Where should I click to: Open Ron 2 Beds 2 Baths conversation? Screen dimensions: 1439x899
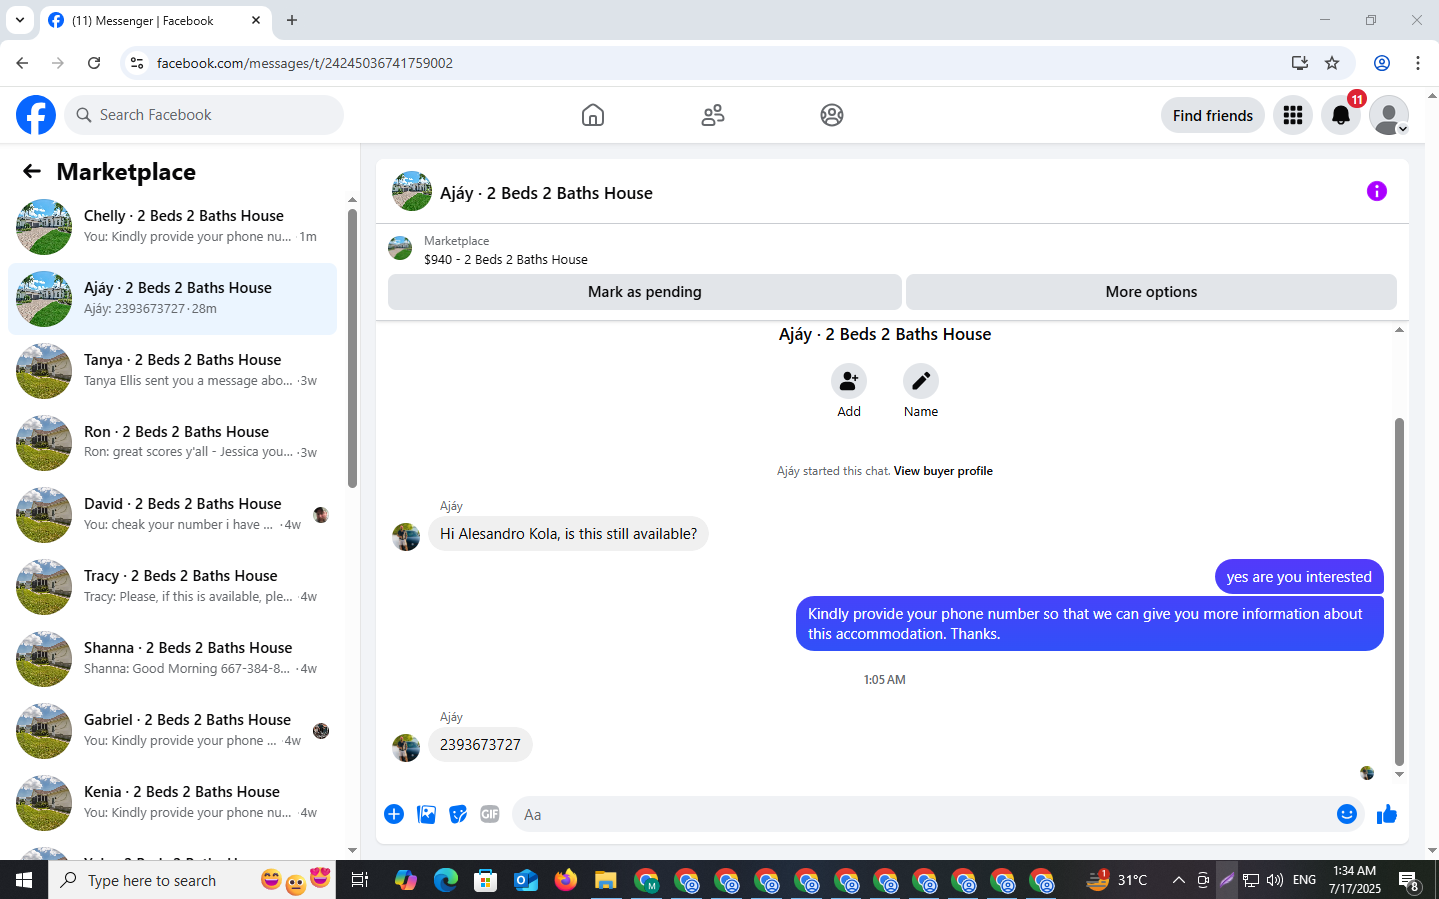172,443
